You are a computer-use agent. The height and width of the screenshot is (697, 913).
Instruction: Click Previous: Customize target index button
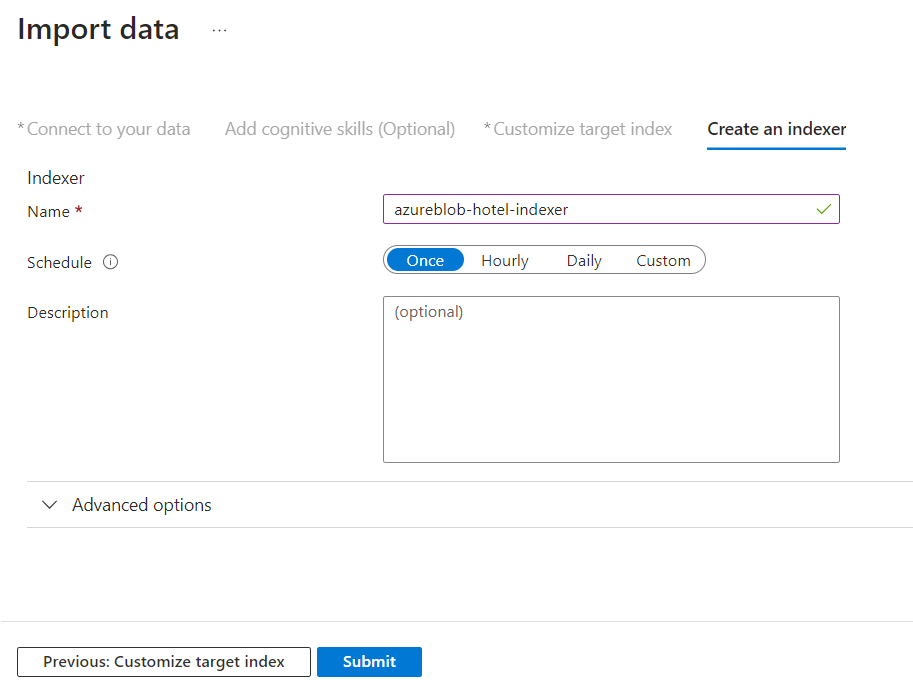(x=164, y=662)
